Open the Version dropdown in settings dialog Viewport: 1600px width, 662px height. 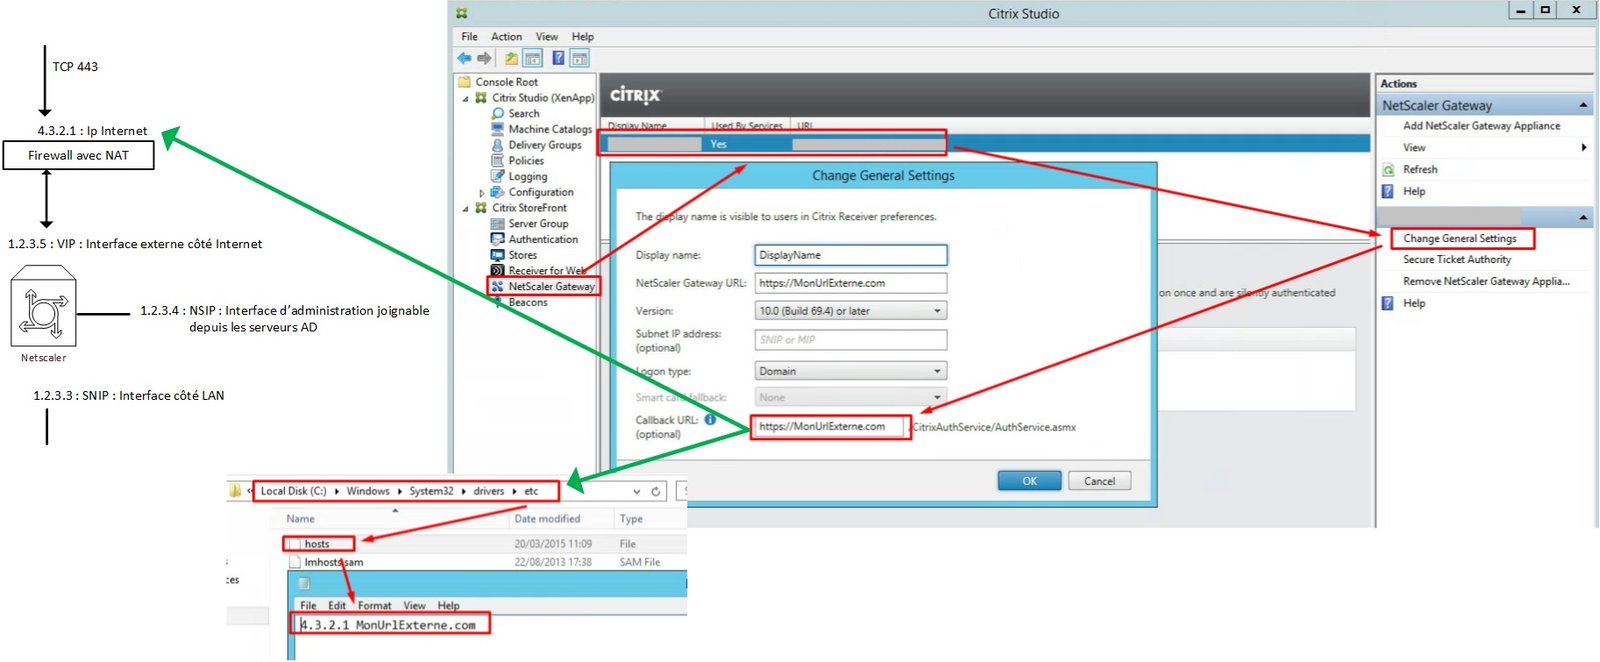pos(937,311)
